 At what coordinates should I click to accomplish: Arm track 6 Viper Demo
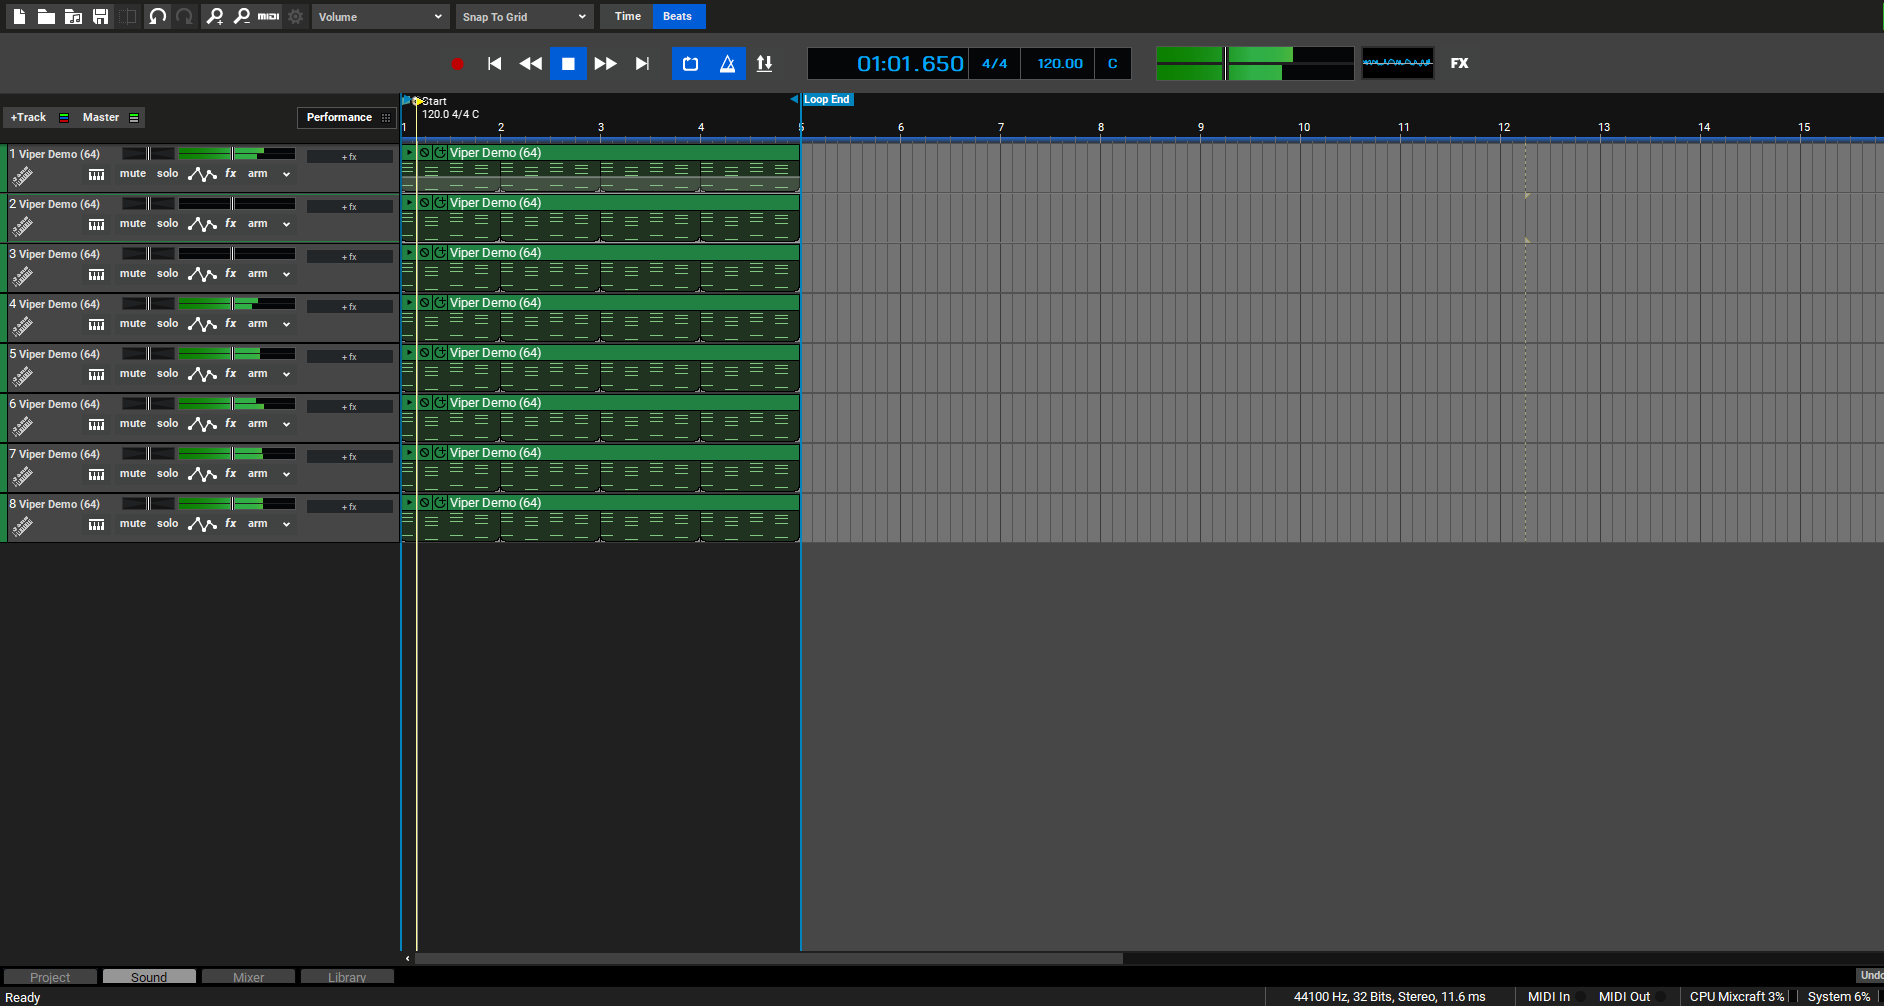coord(258,424)
